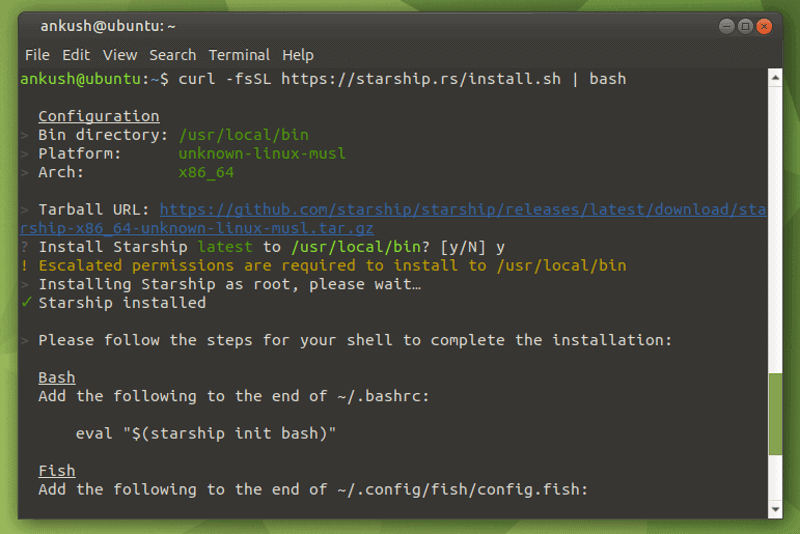
Task: Maximize the terminal window
Action: point(745,26)
